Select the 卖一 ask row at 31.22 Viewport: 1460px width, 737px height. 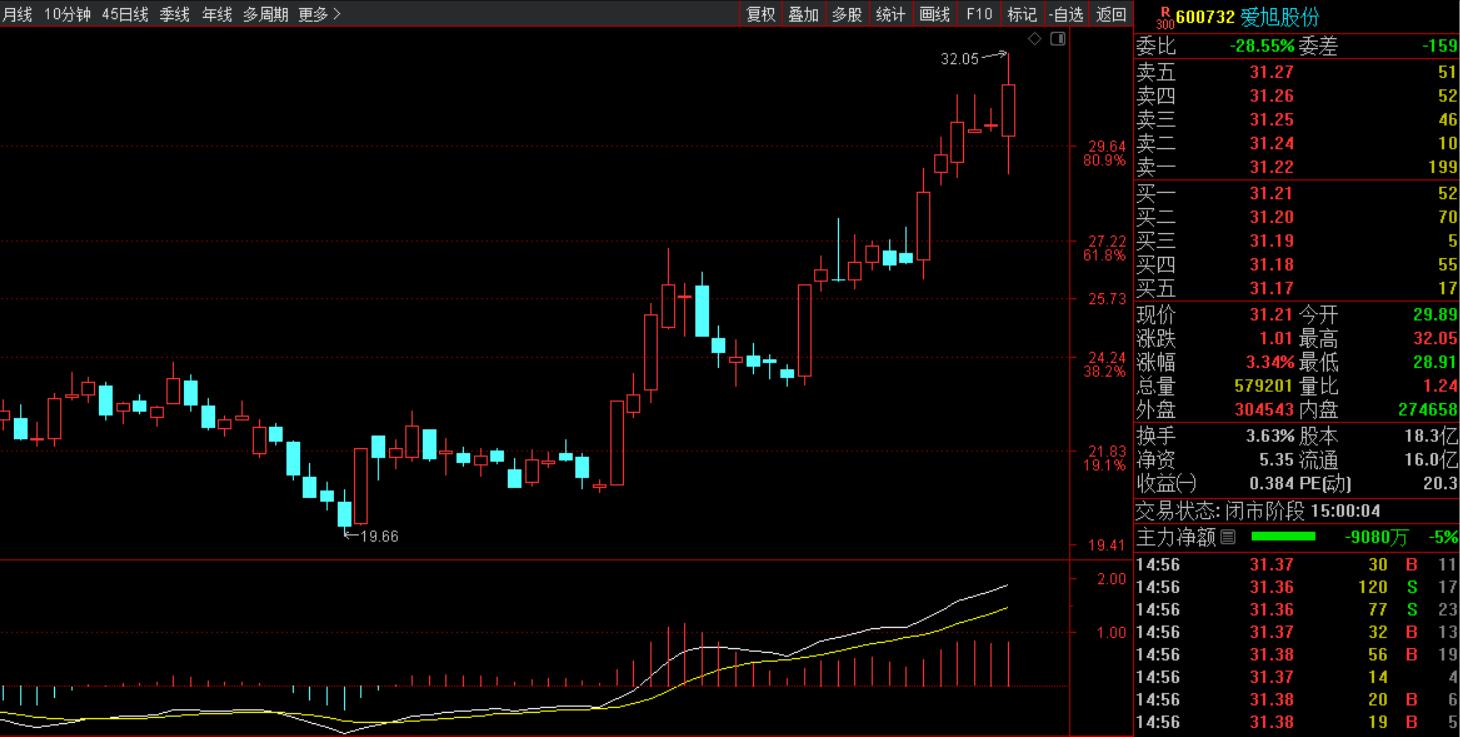tap(1296, 167)
